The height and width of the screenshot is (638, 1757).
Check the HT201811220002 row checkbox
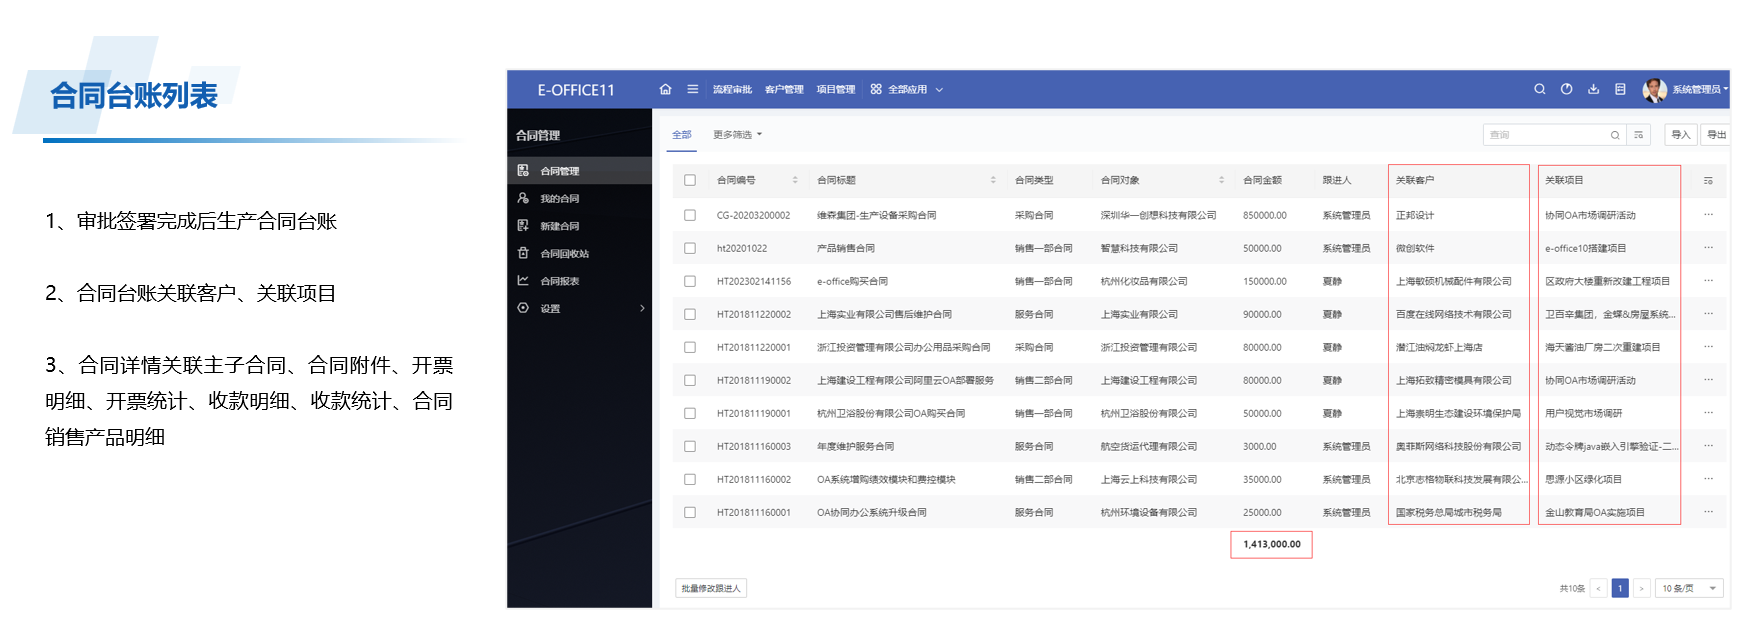pos(690,314)
